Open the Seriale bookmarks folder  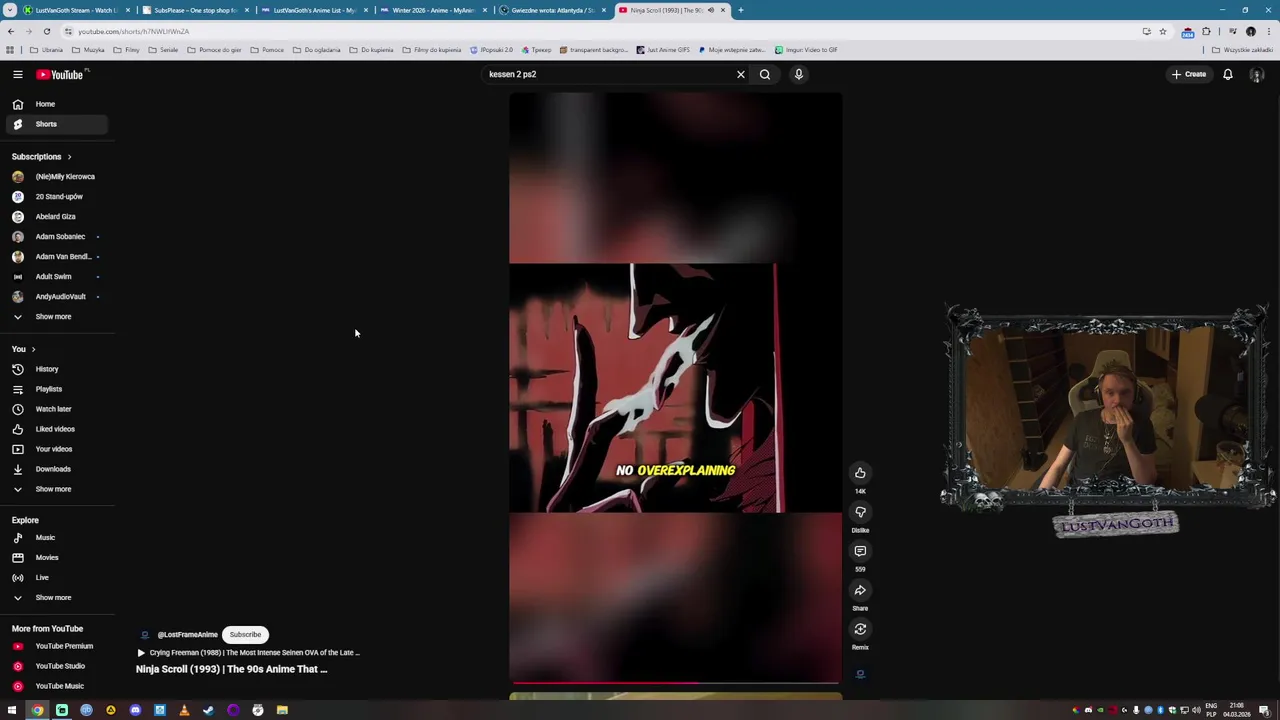pos(163,50)
